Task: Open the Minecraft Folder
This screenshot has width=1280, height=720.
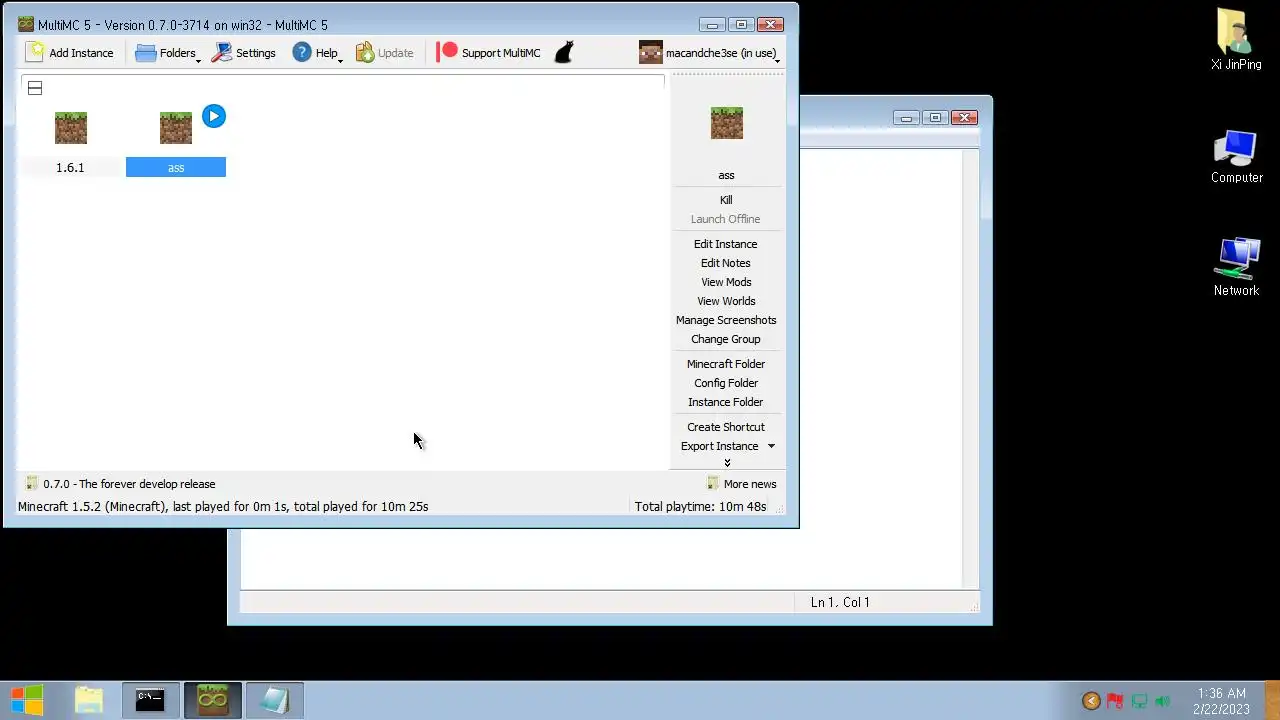Action: pyautogui.click(x=726, y=364)
